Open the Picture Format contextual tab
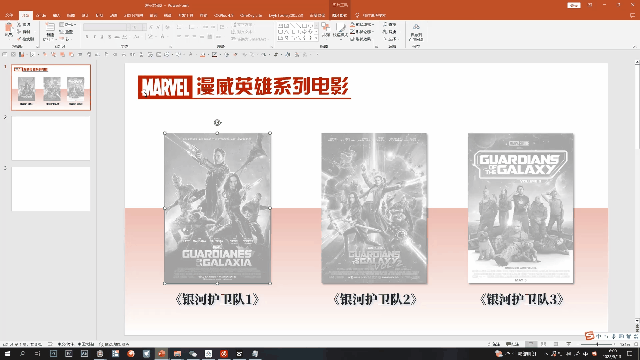Screen dimensions: 640x360 pos(340,16)
